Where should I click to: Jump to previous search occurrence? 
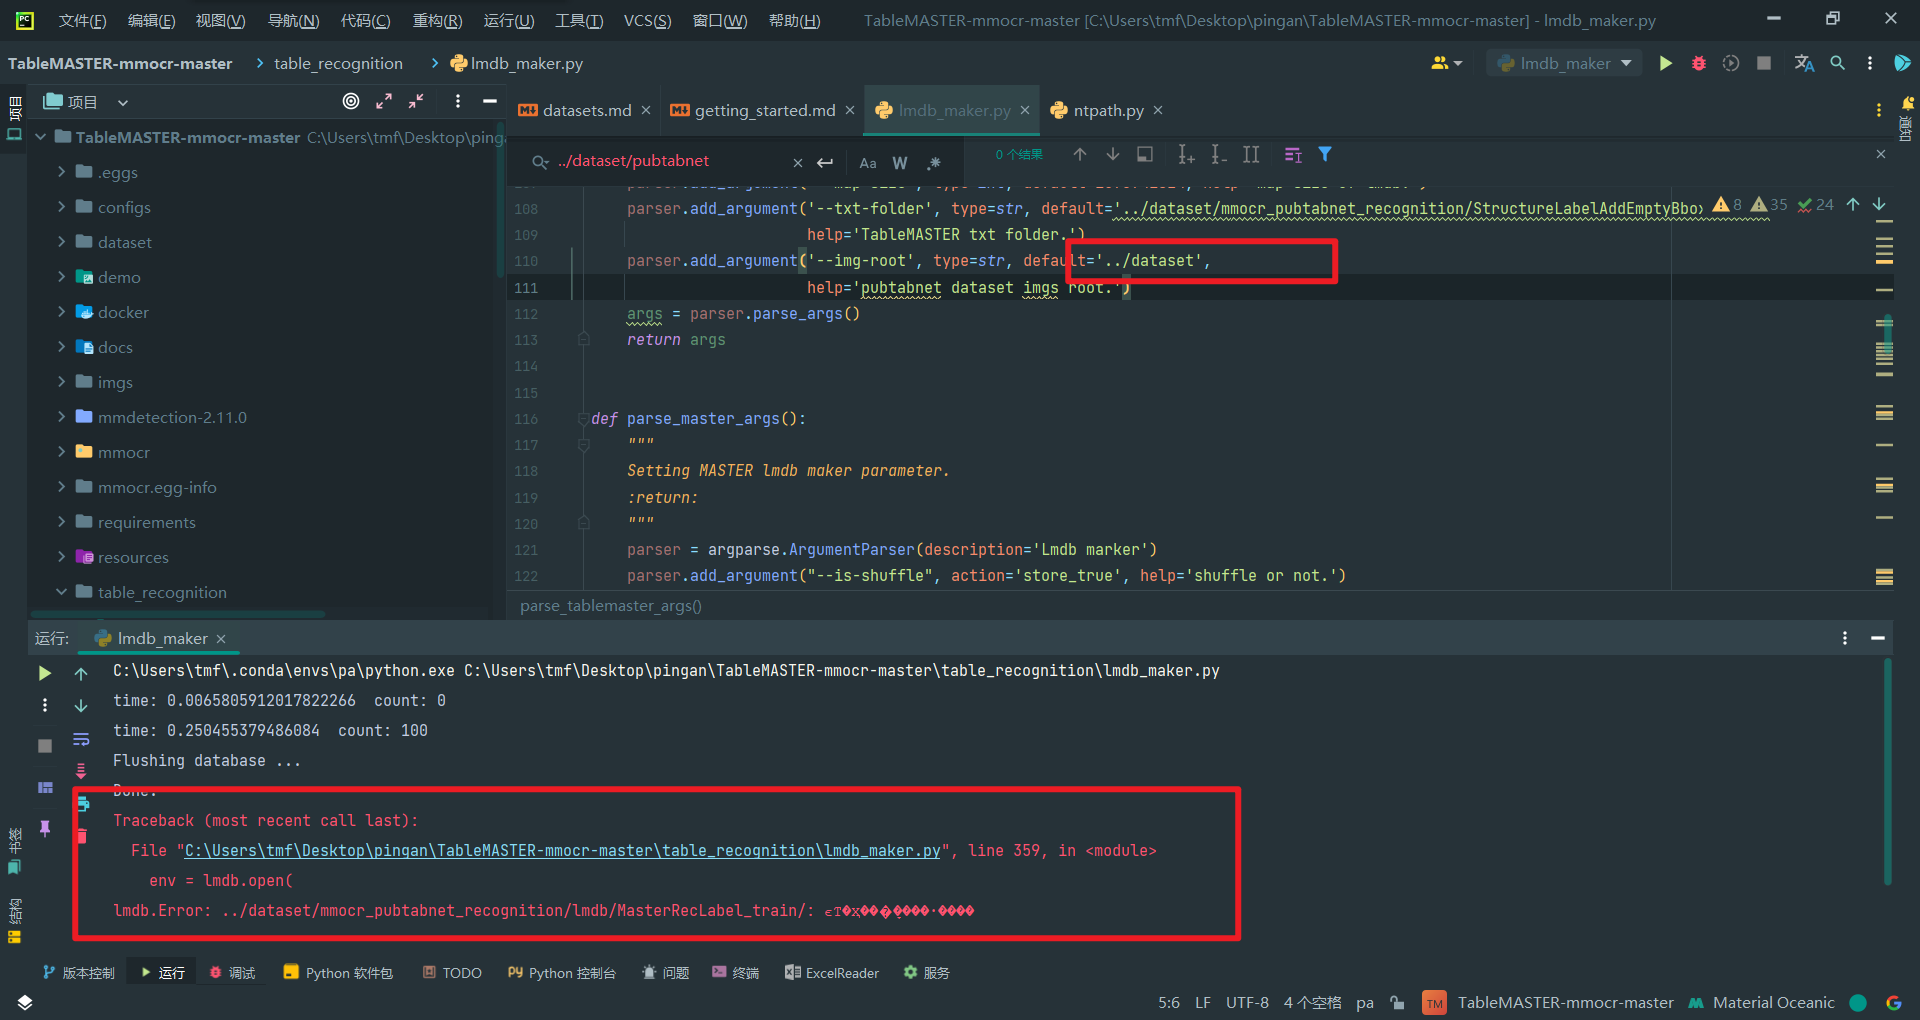[x=1080, y=154]
